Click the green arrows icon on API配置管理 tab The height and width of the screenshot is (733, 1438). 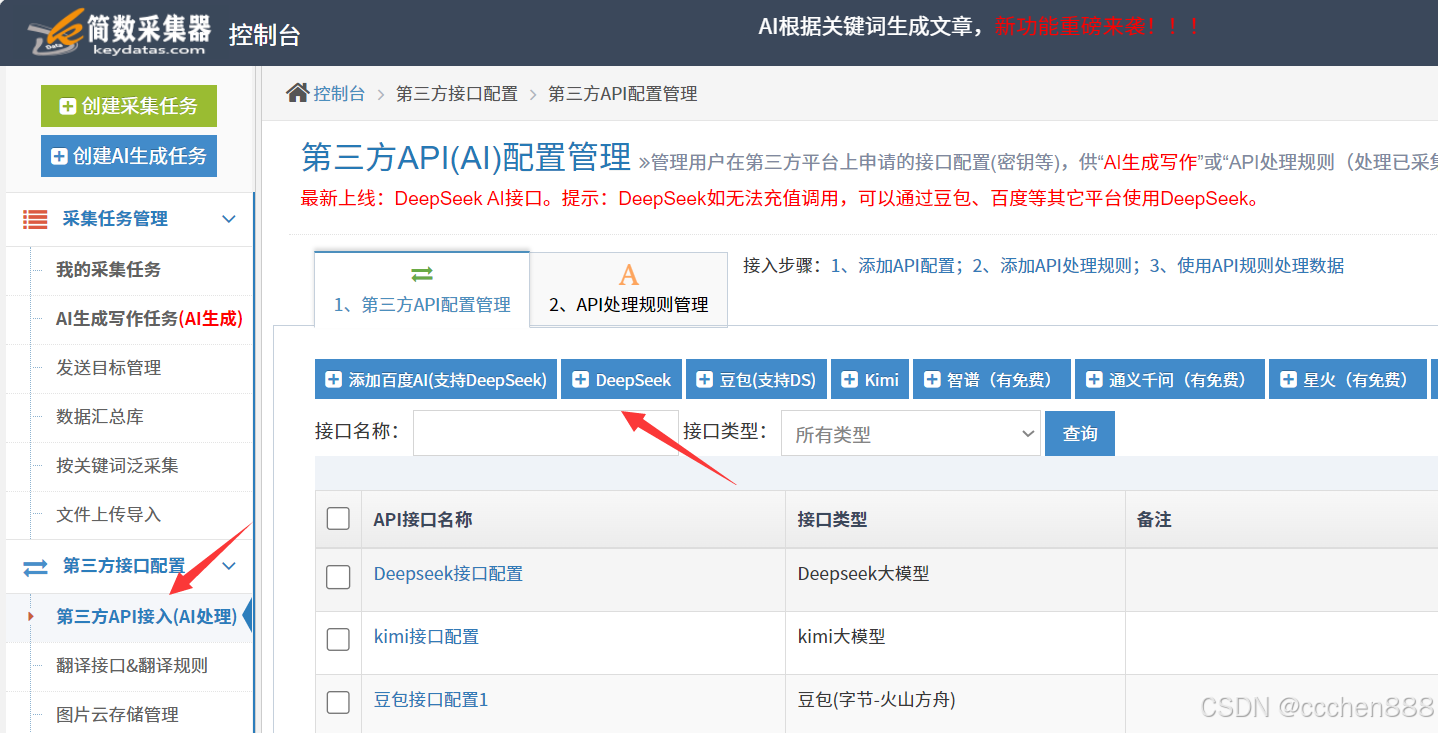[422, 273]
